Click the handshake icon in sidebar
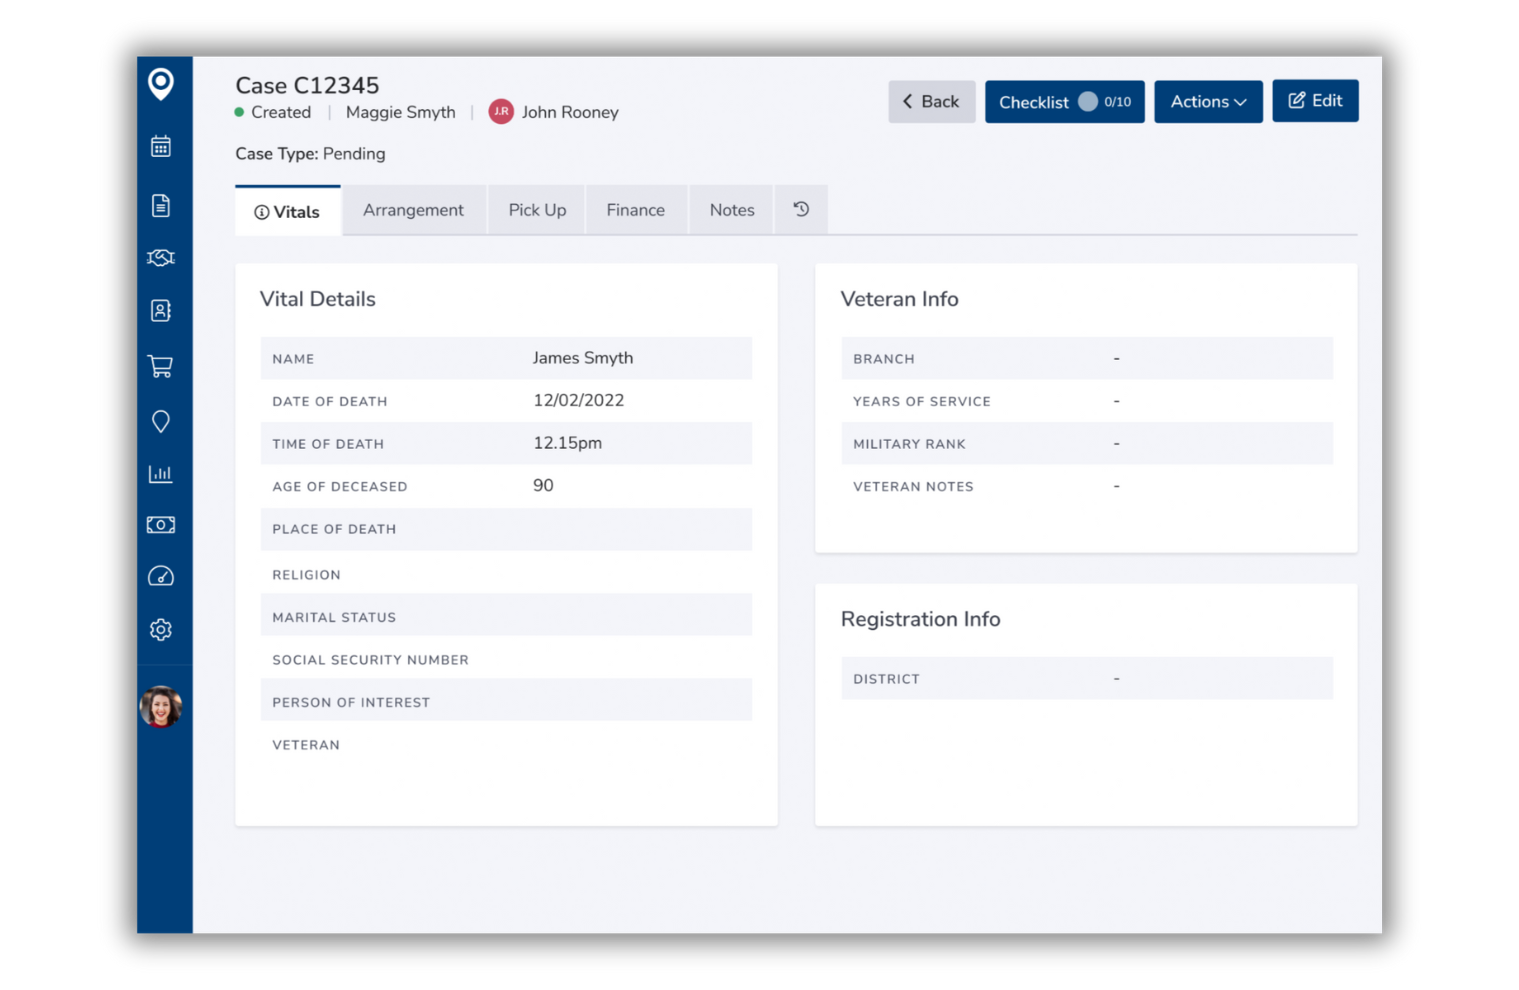 click(x=161, y=258)
